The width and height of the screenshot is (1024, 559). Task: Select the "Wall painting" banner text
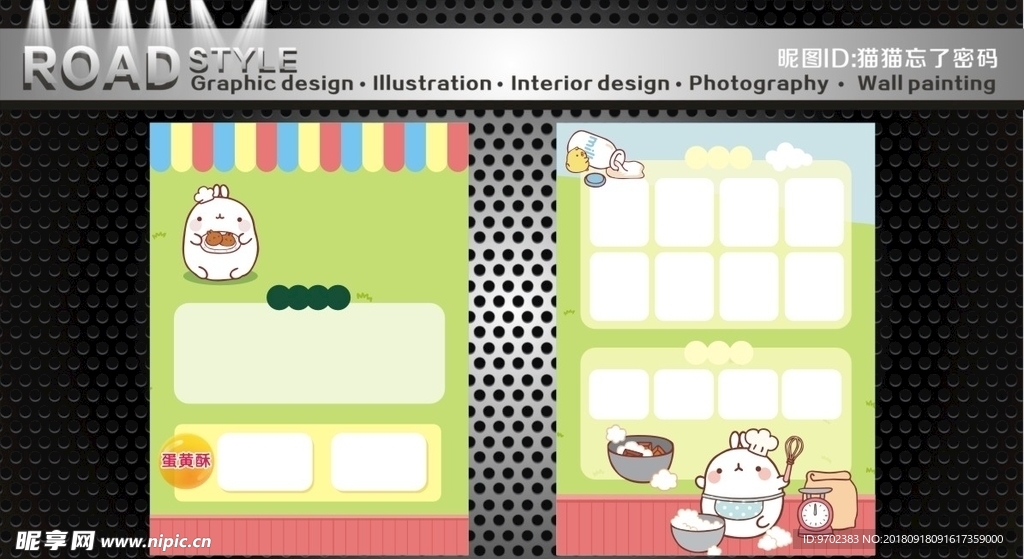point(926,84)
